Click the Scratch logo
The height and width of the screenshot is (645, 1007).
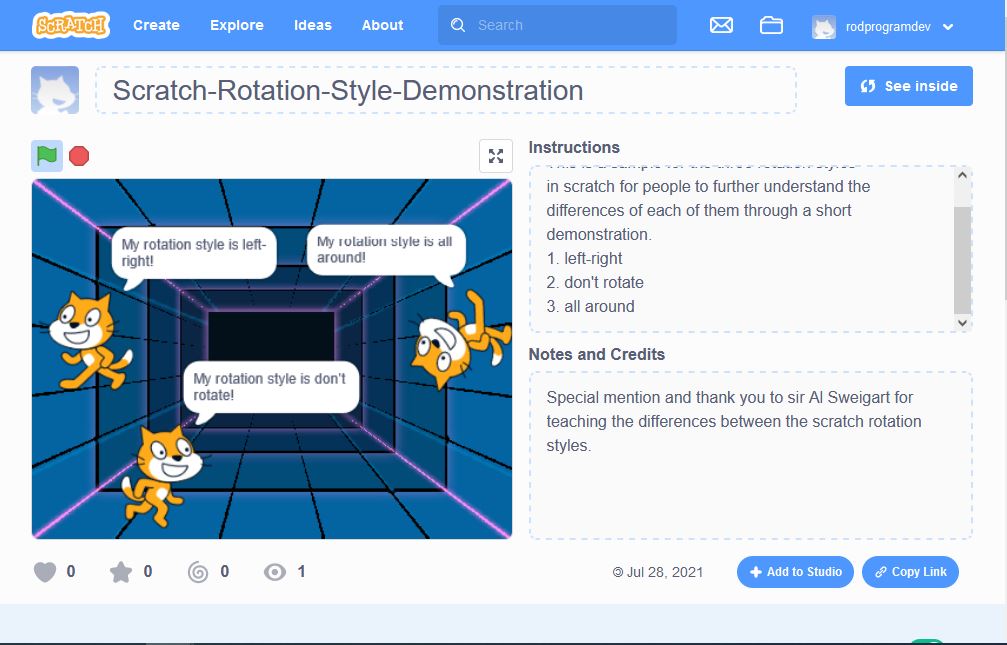click(71, 25)
